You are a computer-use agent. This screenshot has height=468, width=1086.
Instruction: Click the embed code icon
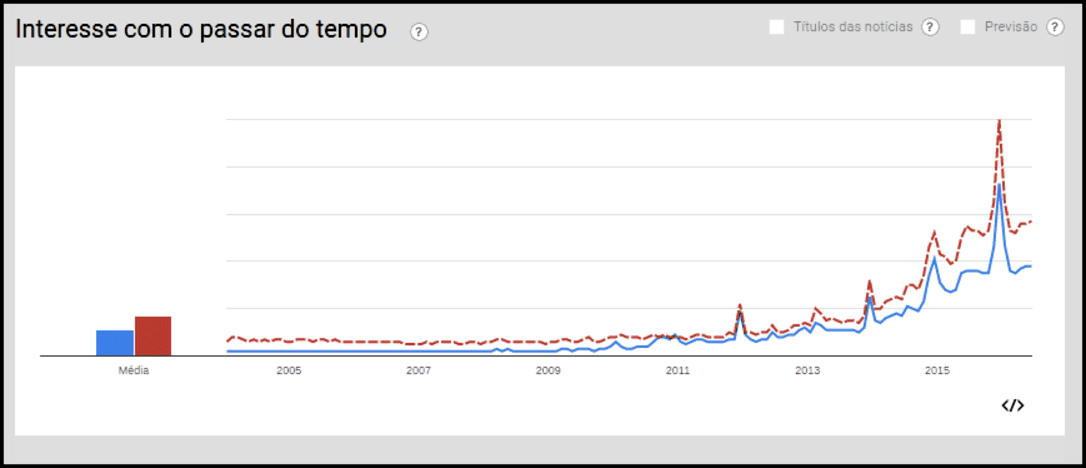click(x=1012, y=405)
